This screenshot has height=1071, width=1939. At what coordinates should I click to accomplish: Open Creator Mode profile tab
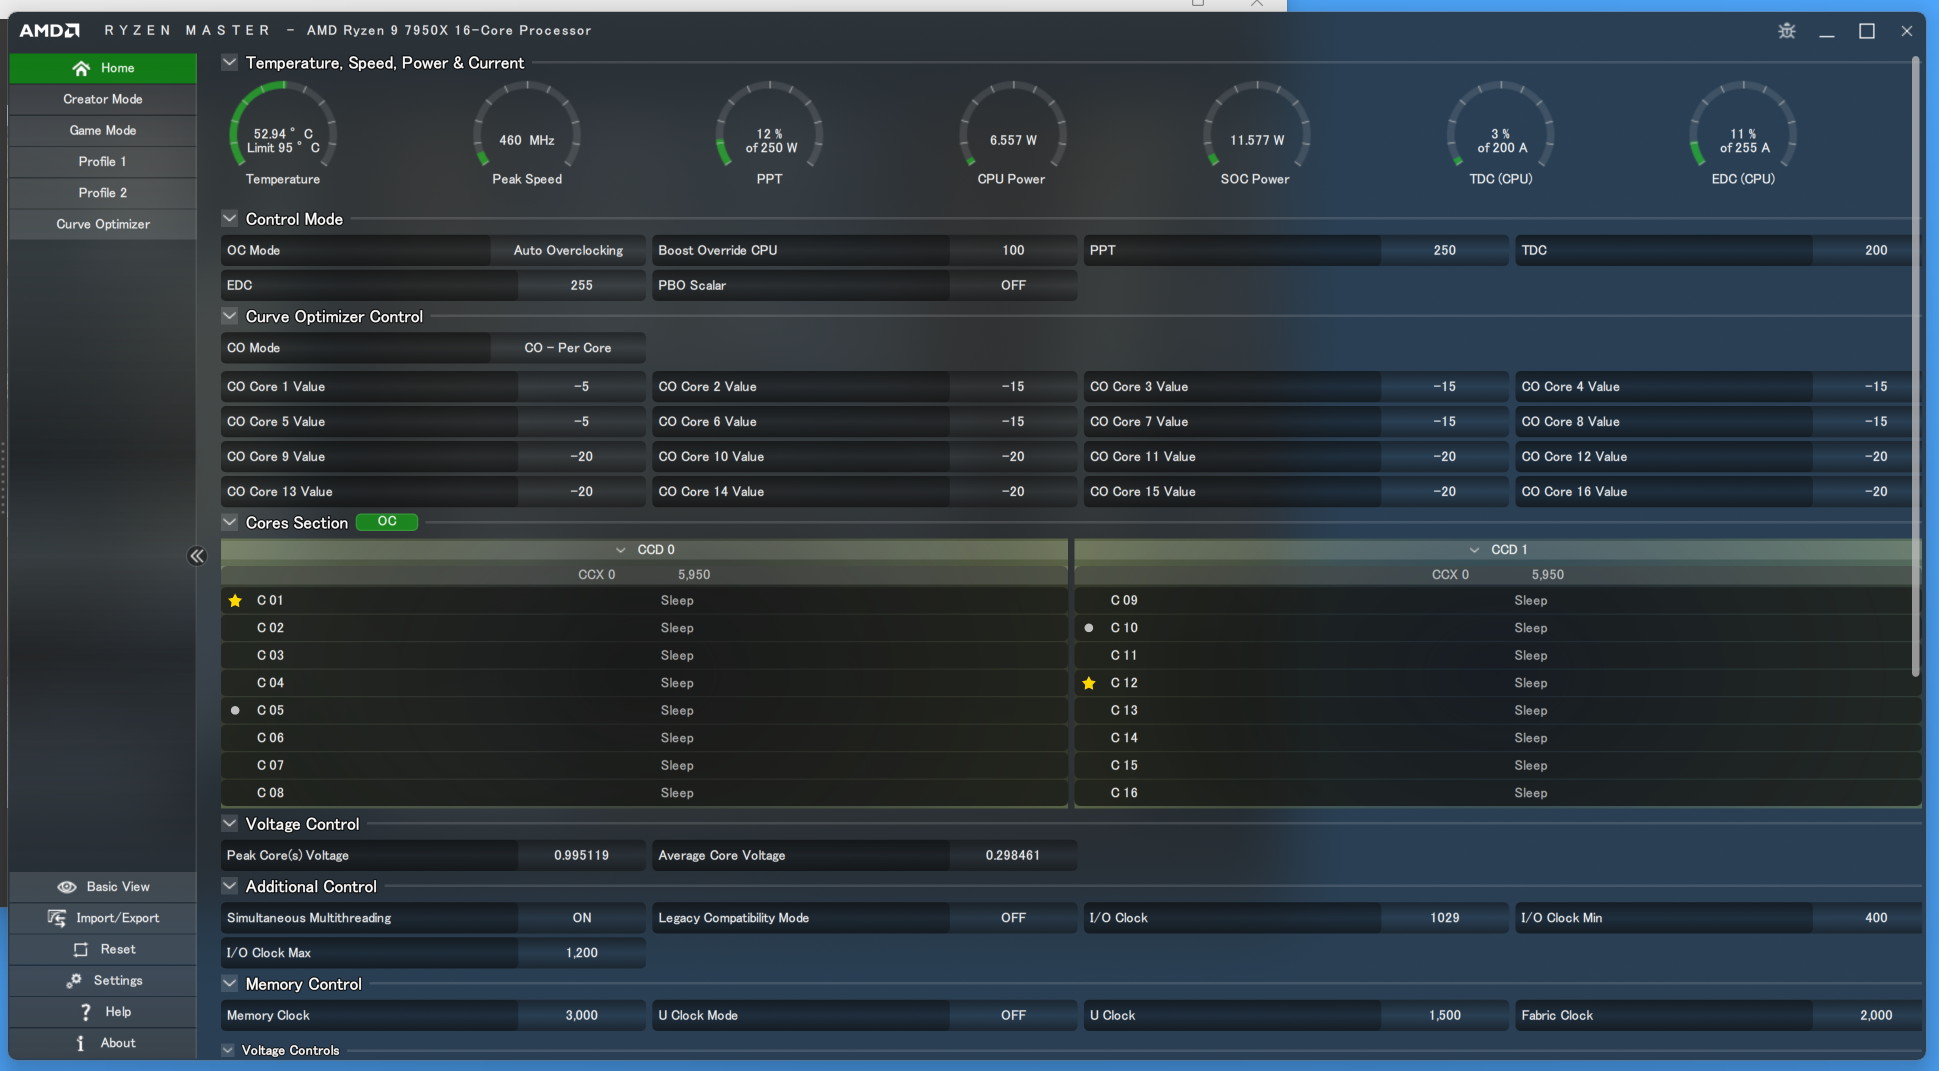pyautogui.click(x=103, y=99)
